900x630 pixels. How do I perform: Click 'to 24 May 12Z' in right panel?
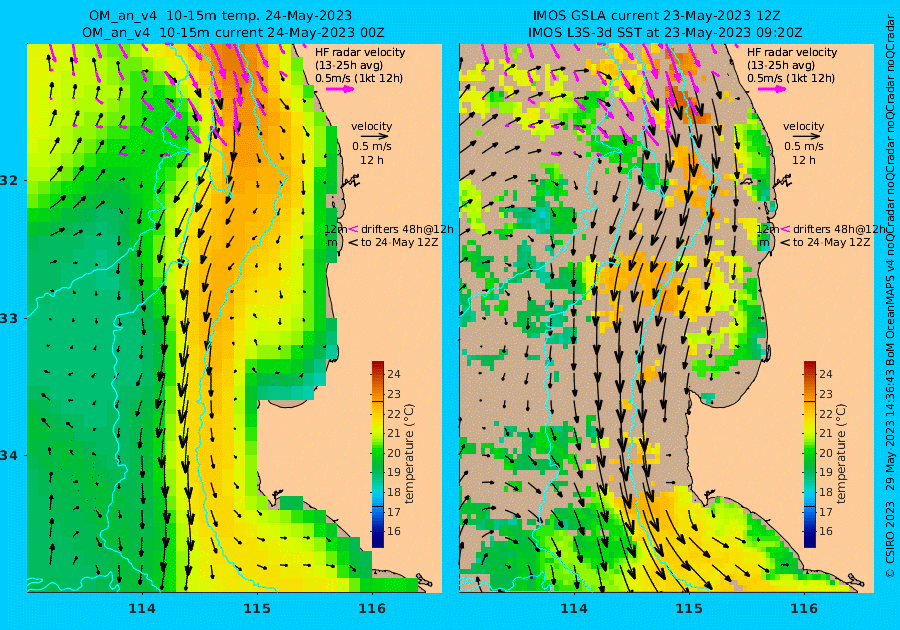pos(831,242)
